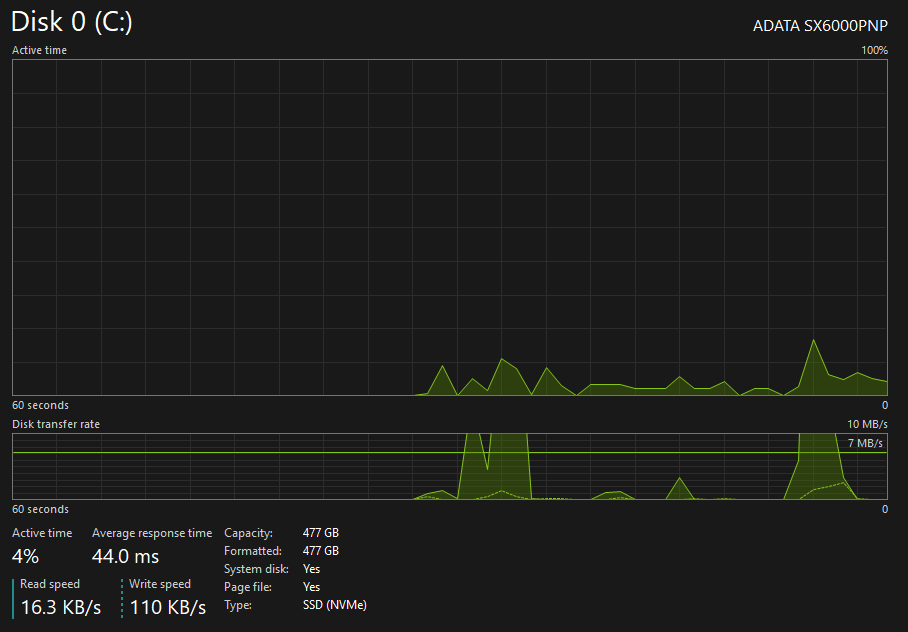Click the Read speed 16.3 KB/s value
The height and width of the screenshot is (632, 908).
coord(61,607)
